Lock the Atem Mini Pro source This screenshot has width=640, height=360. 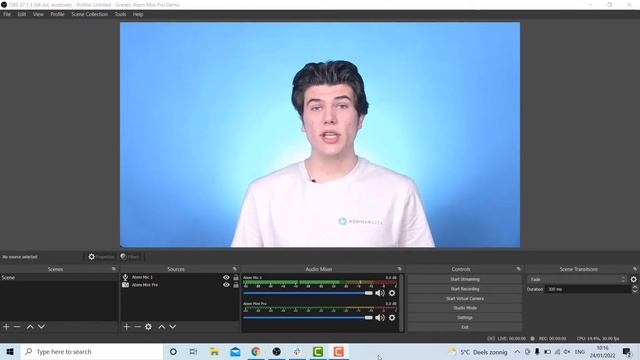[236, 285]
